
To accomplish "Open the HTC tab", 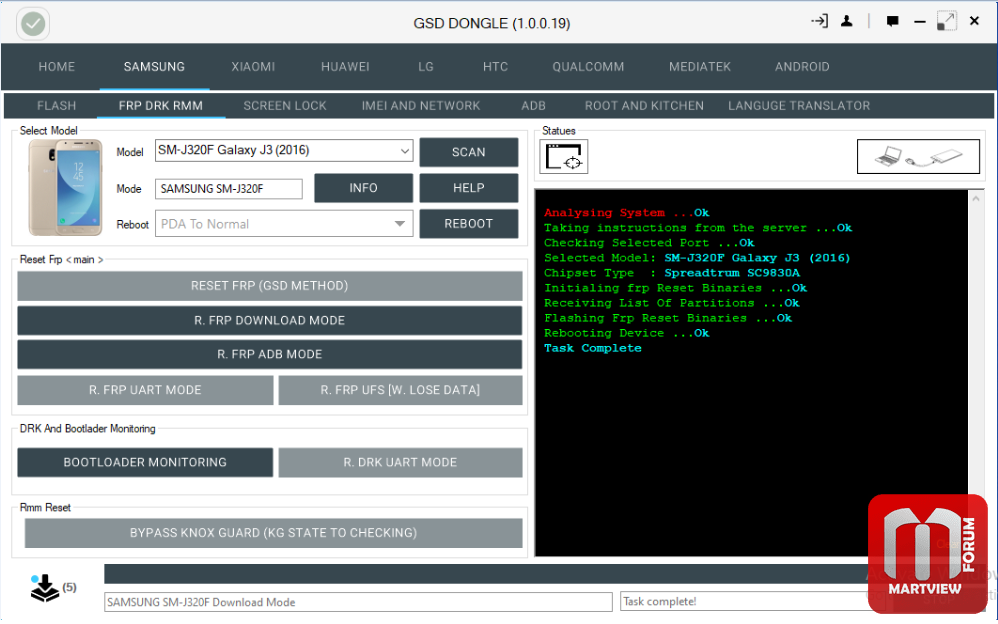I will (x=495, y=67).
